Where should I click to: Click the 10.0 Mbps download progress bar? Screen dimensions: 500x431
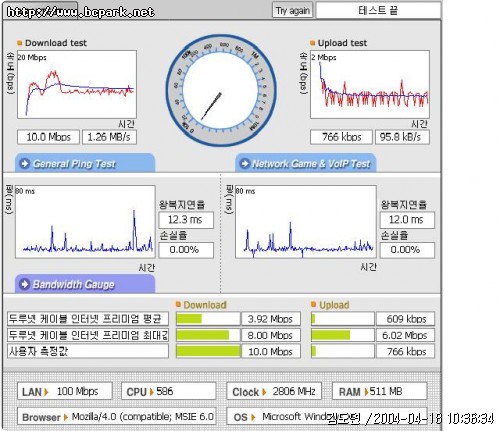(208, 351)
